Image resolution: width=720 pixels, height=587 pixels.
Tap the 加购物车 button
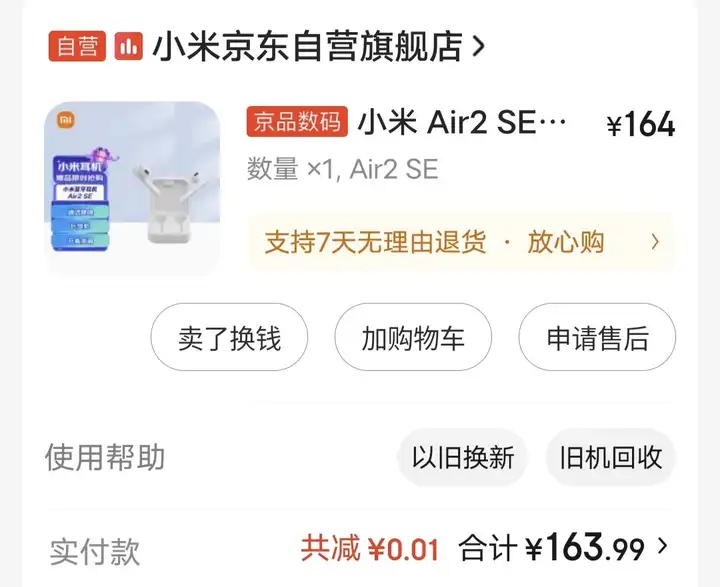pyautogui.click(x=413, y=337)
